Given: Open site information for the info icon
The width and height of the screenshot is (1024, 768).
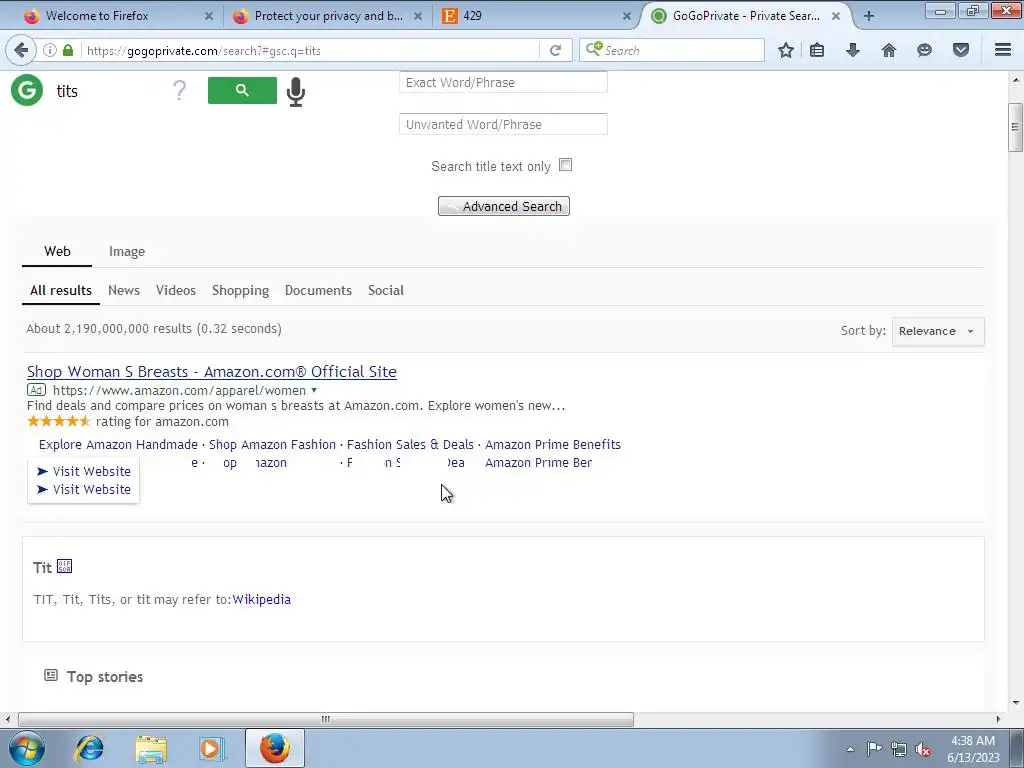Looking at the screenshot, I should 50,50.
